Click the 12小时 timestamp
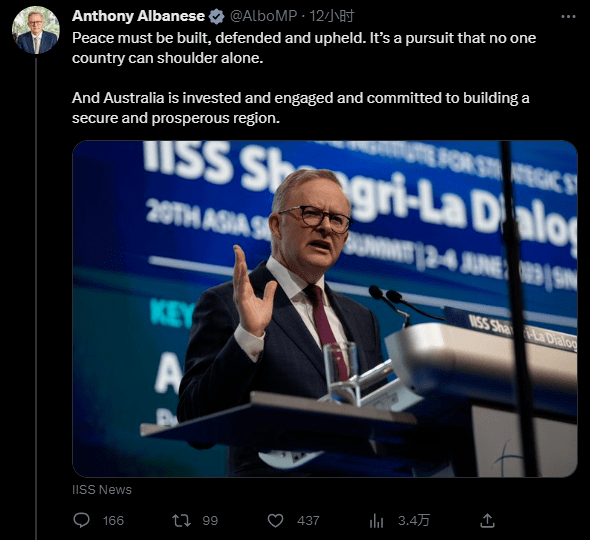 (x=332, y=16)
